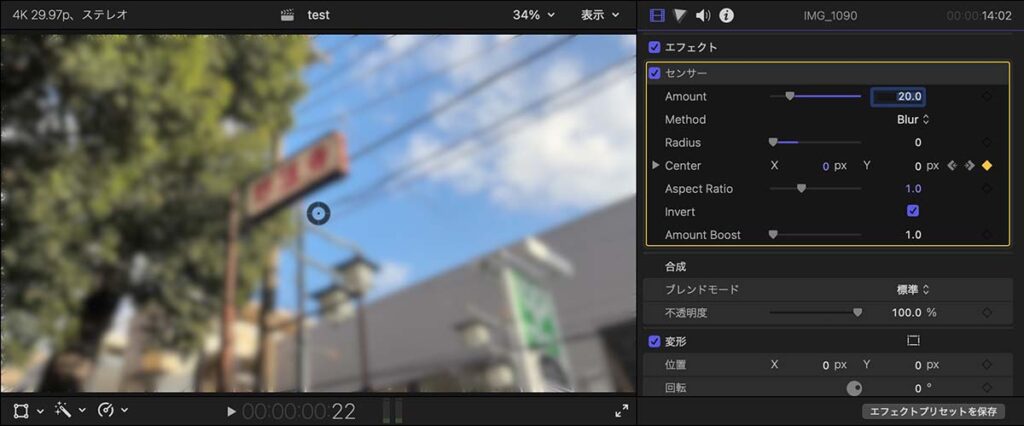
Task: Open the 34% zoom dropdown
Action: coord(533,15)
